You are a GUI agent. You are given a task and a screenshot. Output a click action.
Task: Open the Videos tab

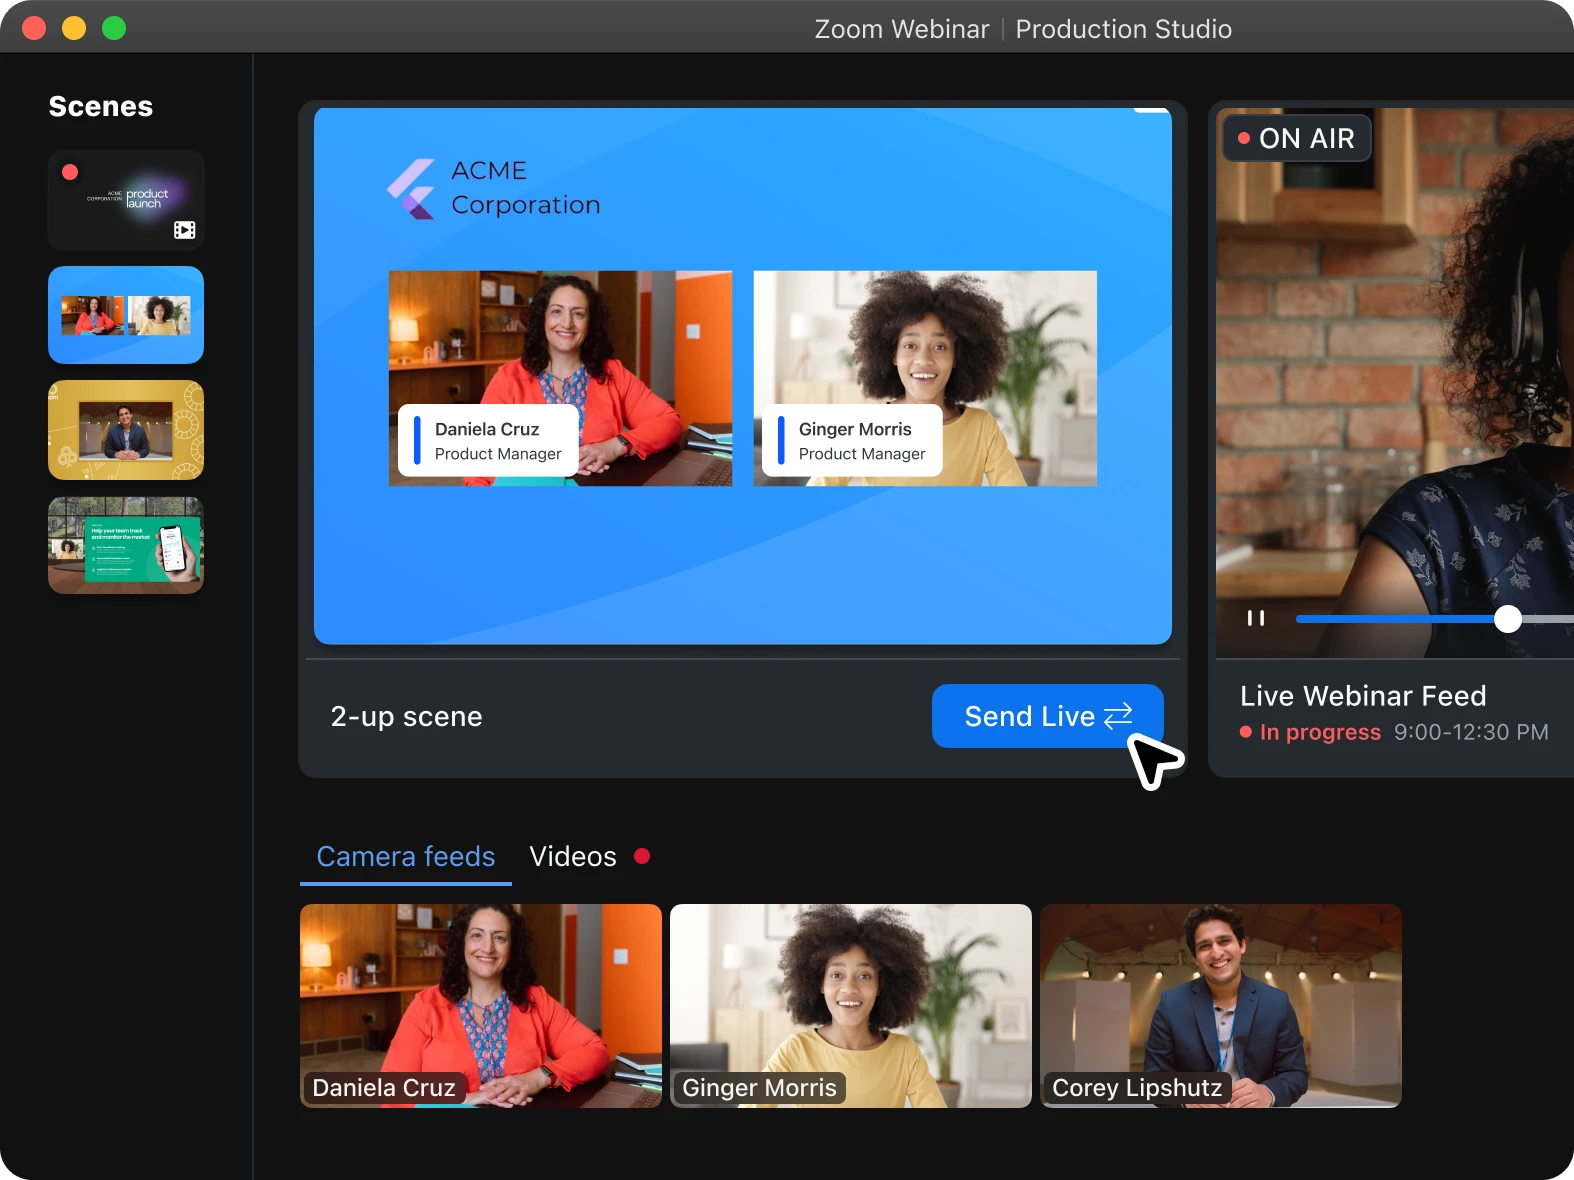[572, 856]
